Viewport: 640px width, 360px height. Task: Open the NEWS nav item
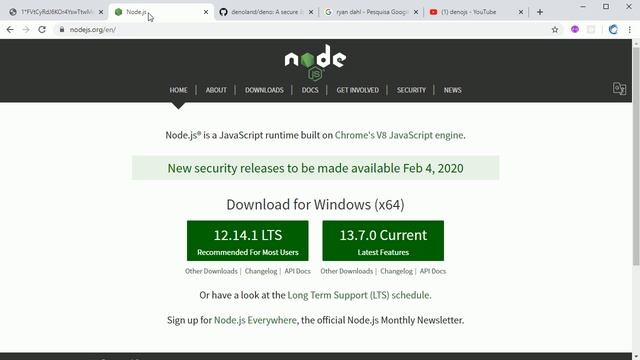coord(453,90)
